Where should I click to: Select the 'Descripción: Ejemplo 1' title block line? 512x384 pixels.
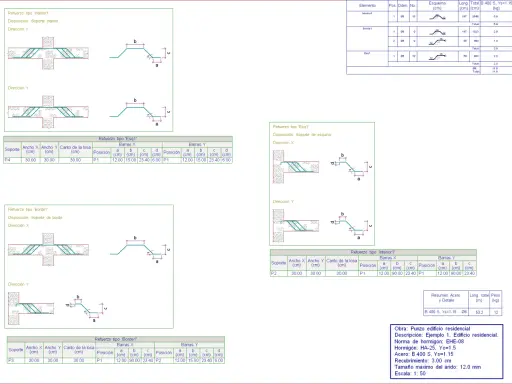click(x=446, y=335)
